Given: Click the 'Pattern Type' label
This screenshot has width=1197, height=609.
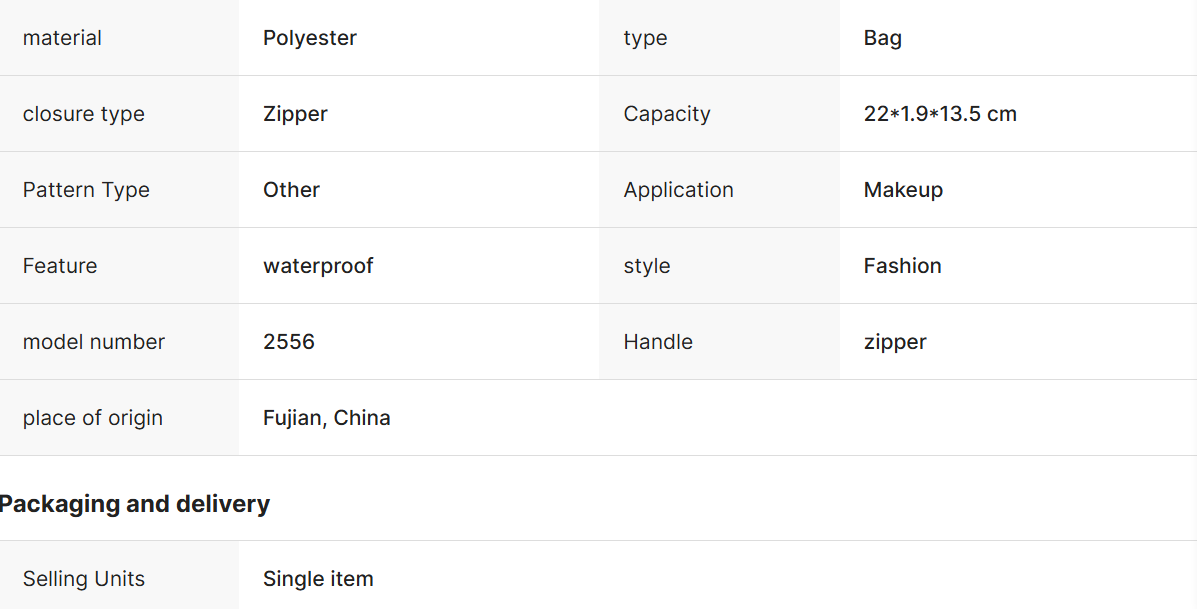Looking at the screenshot, I should 86,190.
